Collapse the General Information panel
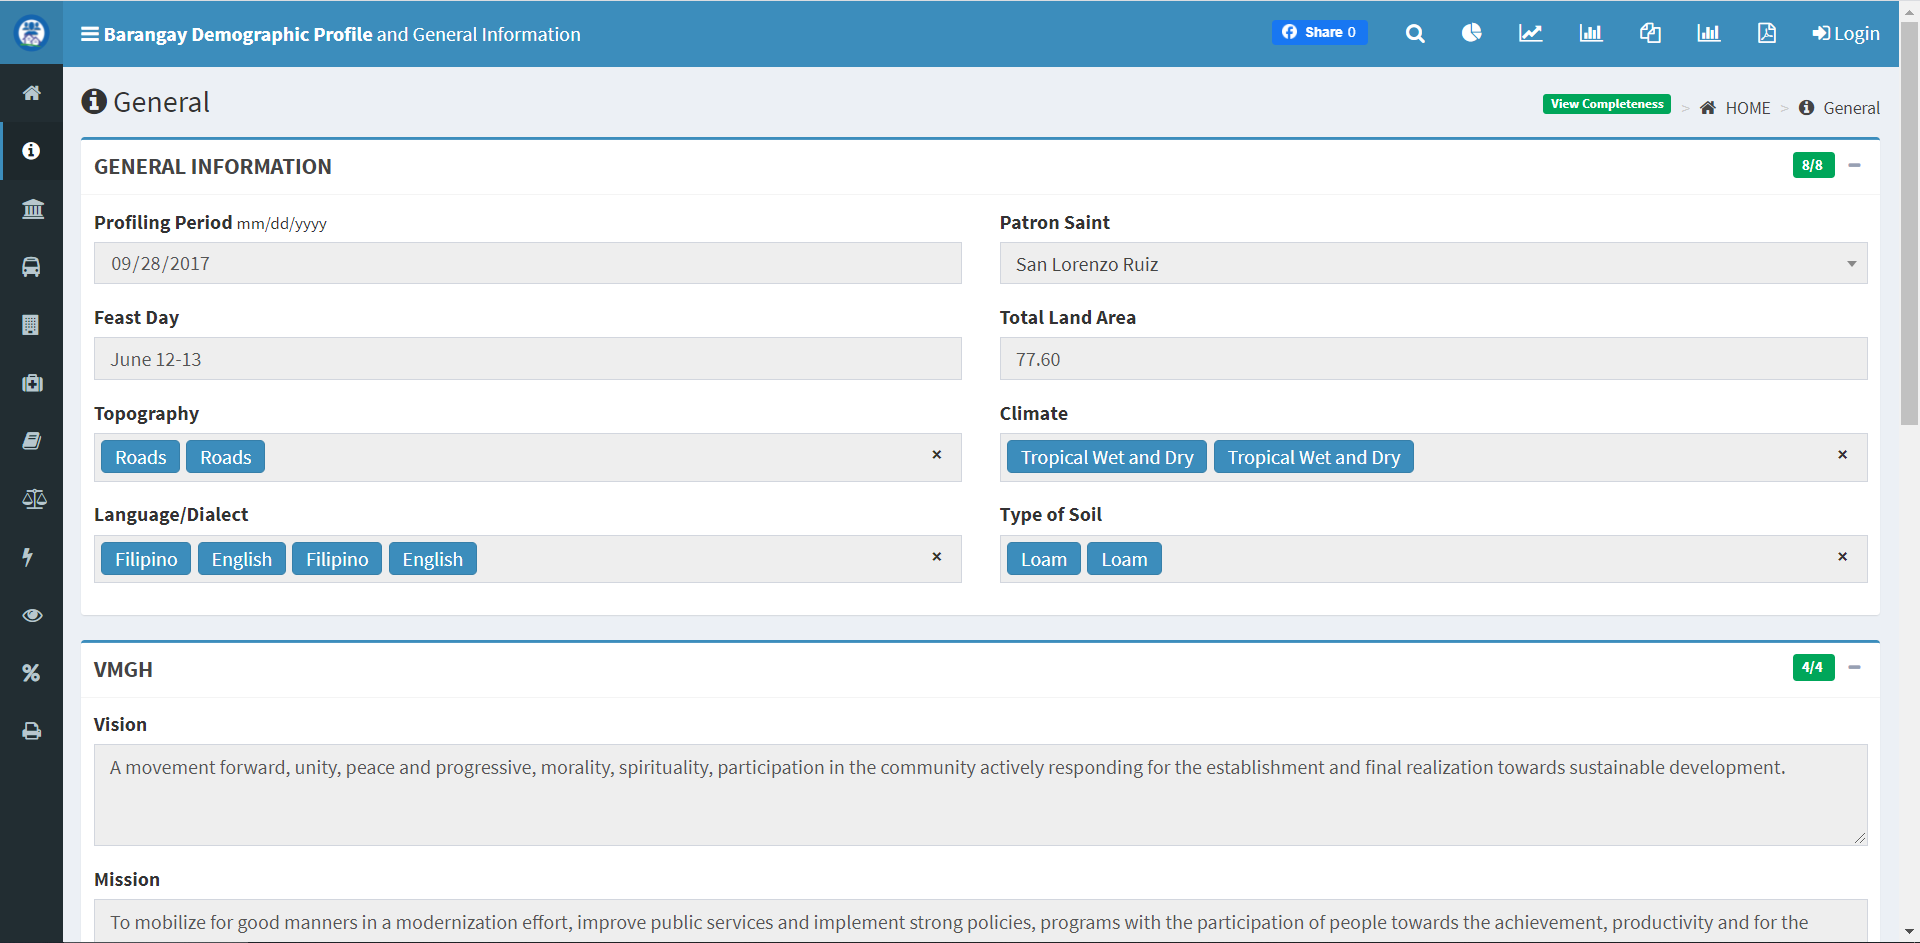Screen dimensions: 1920x943 coord(1854,165)
